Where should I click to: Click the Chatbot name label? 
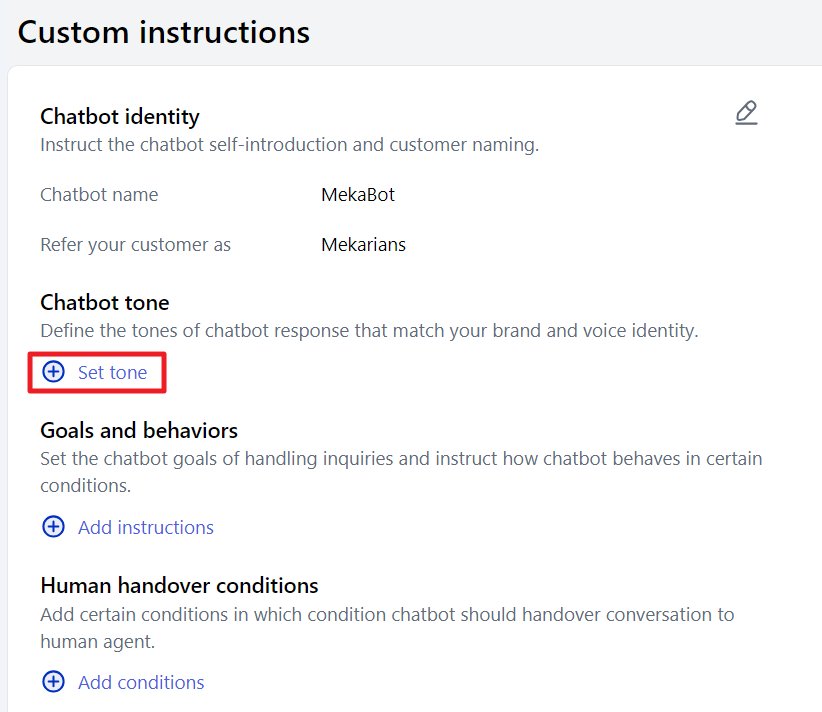pyautogui.click(x=99, y=195)
